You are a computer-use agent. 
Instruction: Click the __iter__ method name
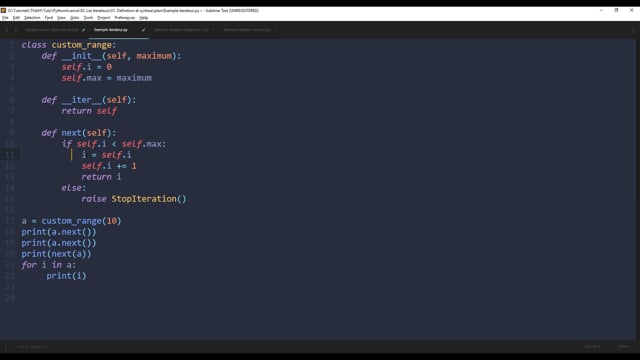[82, 100]
